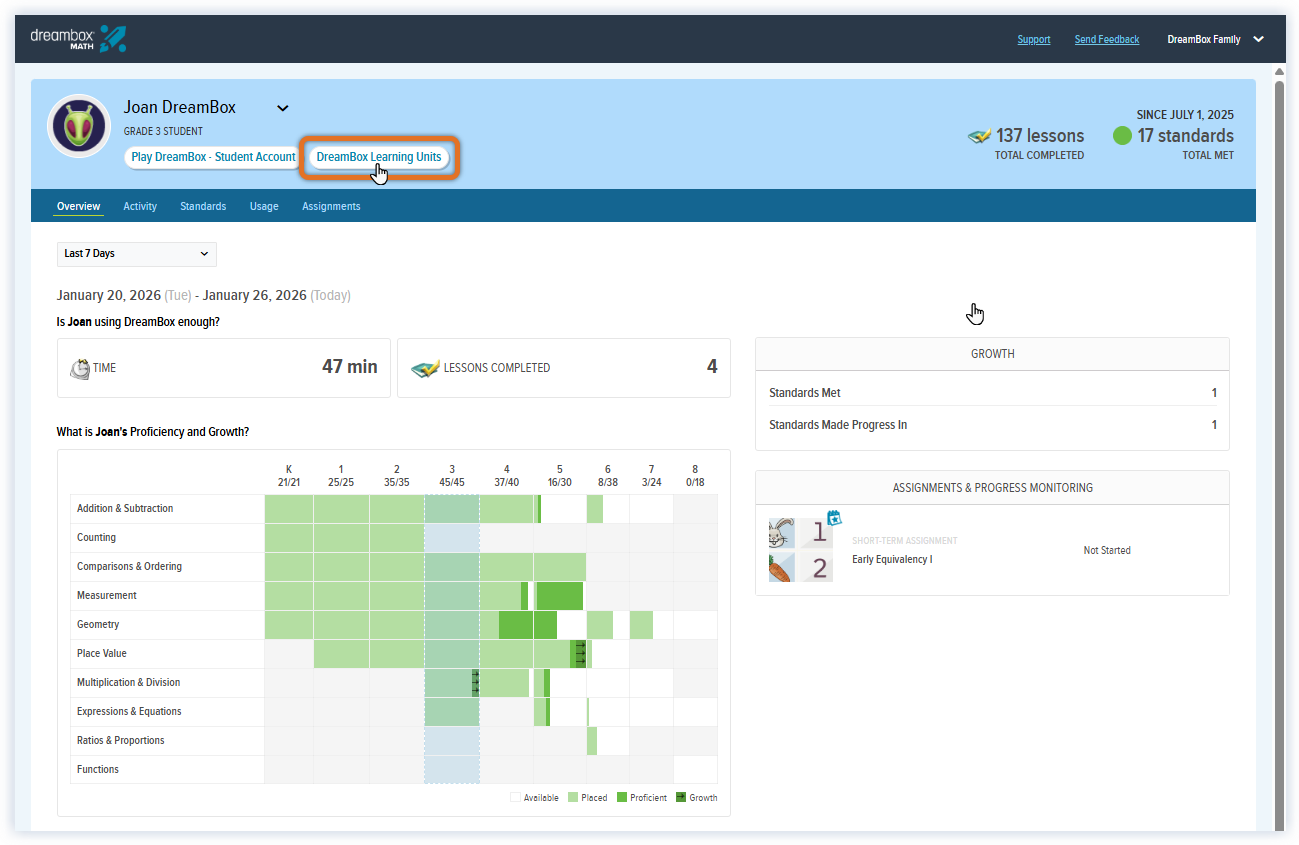The image size is (1299, 845).
Task: Open the Send Feedback link
Action: click(1107, 40)
